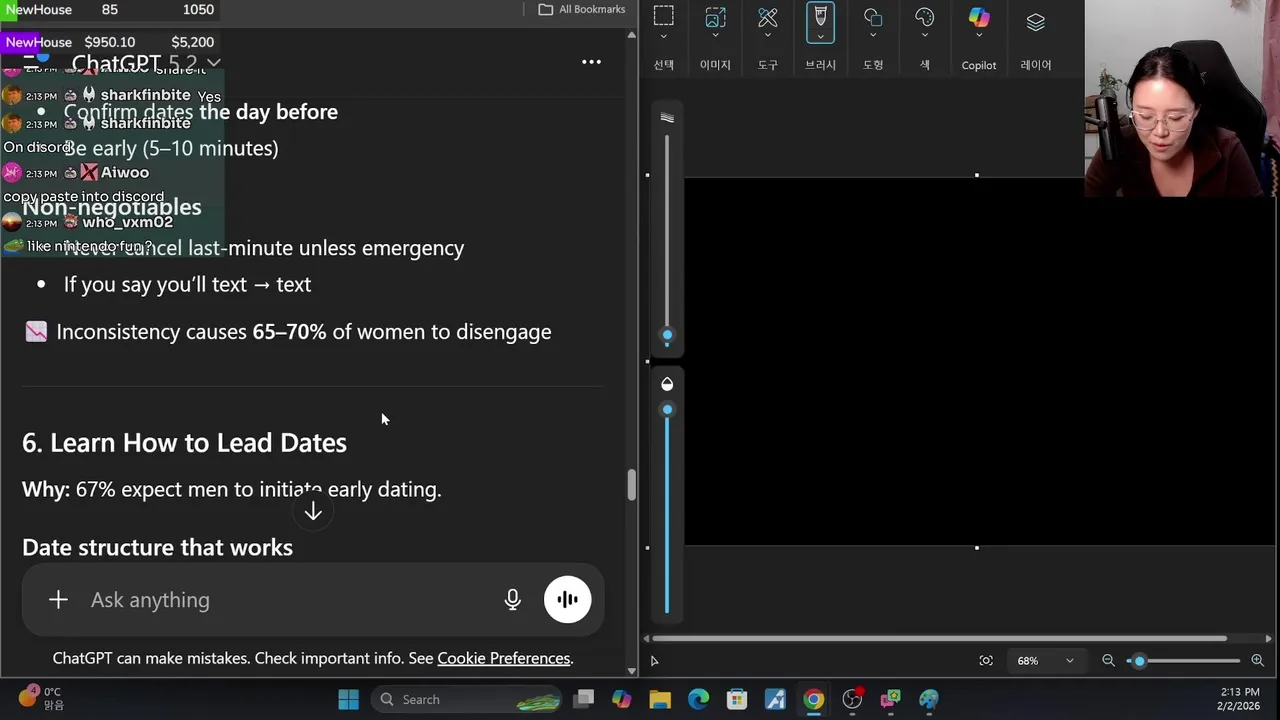Expand the brush (브러시) type dropdown chevron
This screenshot has height=720, width=1280.
820,37
